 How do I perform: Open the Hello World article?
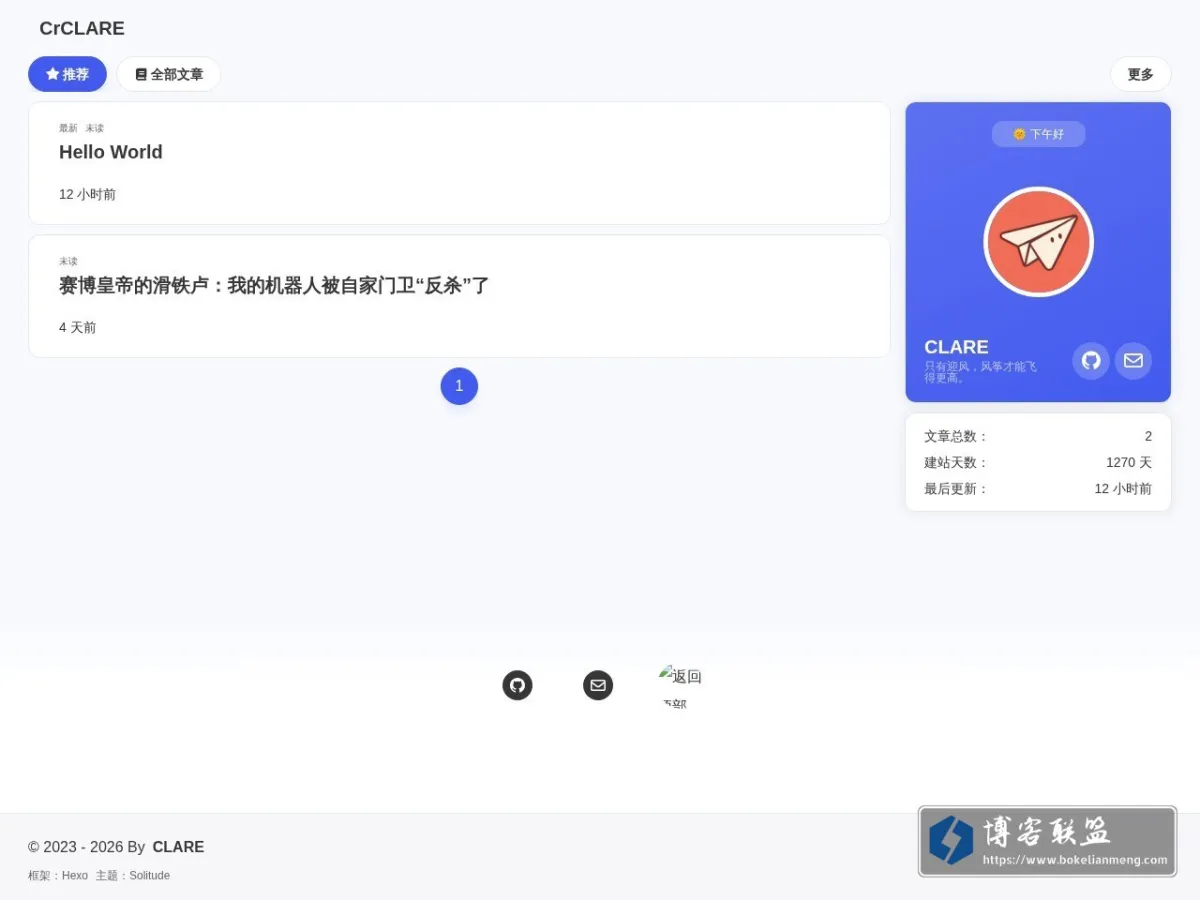click(x=111, y=152)
